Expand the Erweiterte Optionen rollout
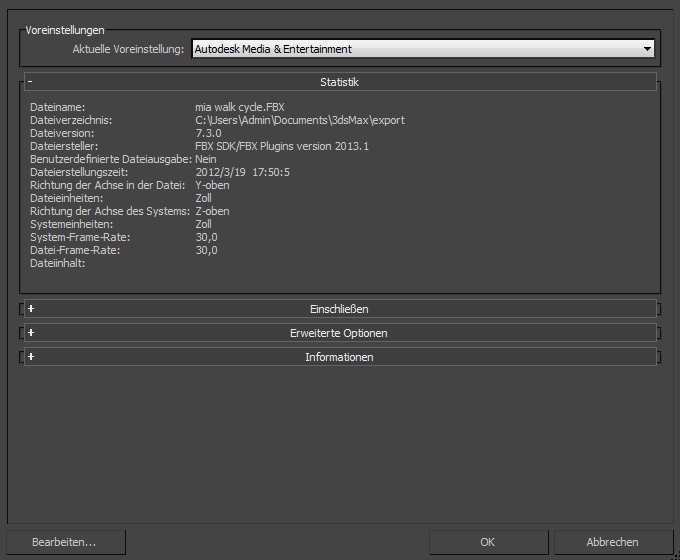Viewport: 680px width, 560px height. (340, 333)
